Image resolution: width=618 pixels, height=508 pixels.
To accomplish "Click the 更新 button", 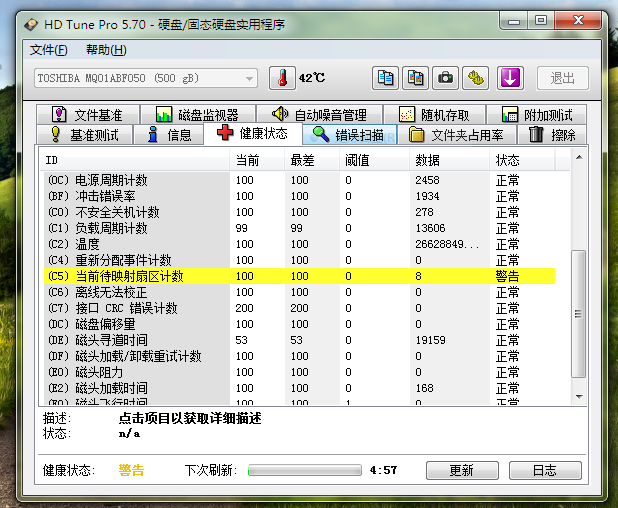I will 462,470.
